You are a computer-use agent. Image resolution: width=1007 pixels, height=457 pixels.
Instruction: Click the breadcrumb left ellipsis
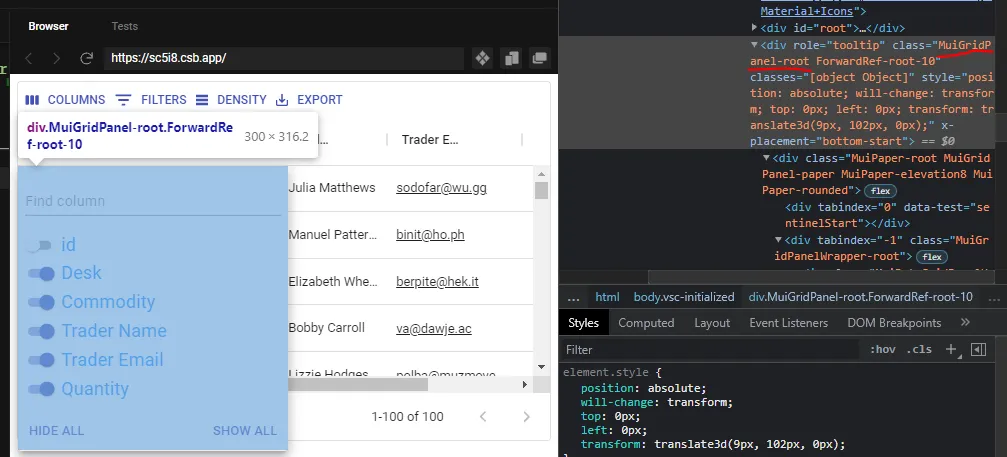pyautogui.click(x=574, y=297)
